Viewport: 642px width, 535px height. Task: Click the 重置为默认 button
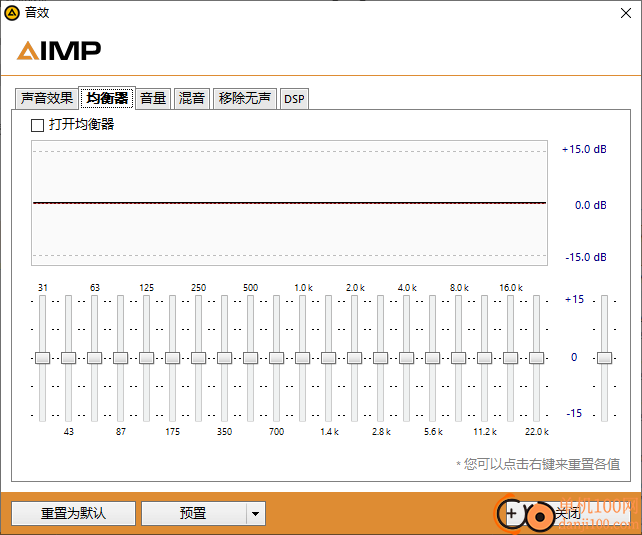pos(73,513)
